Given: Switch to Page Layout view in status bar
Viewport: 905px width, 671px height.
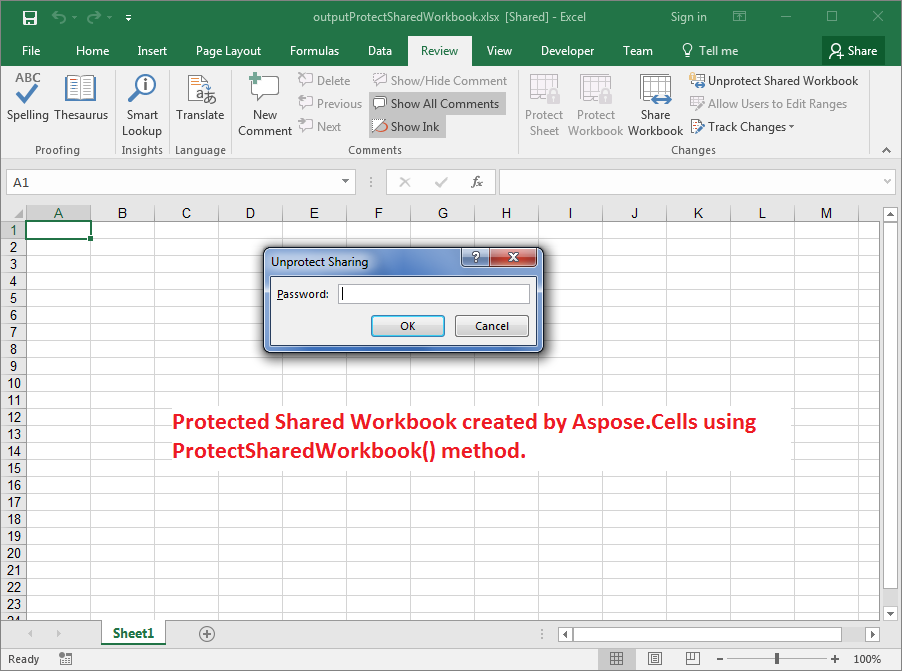Looking at the screenshot, I should (x=652, y=659).
